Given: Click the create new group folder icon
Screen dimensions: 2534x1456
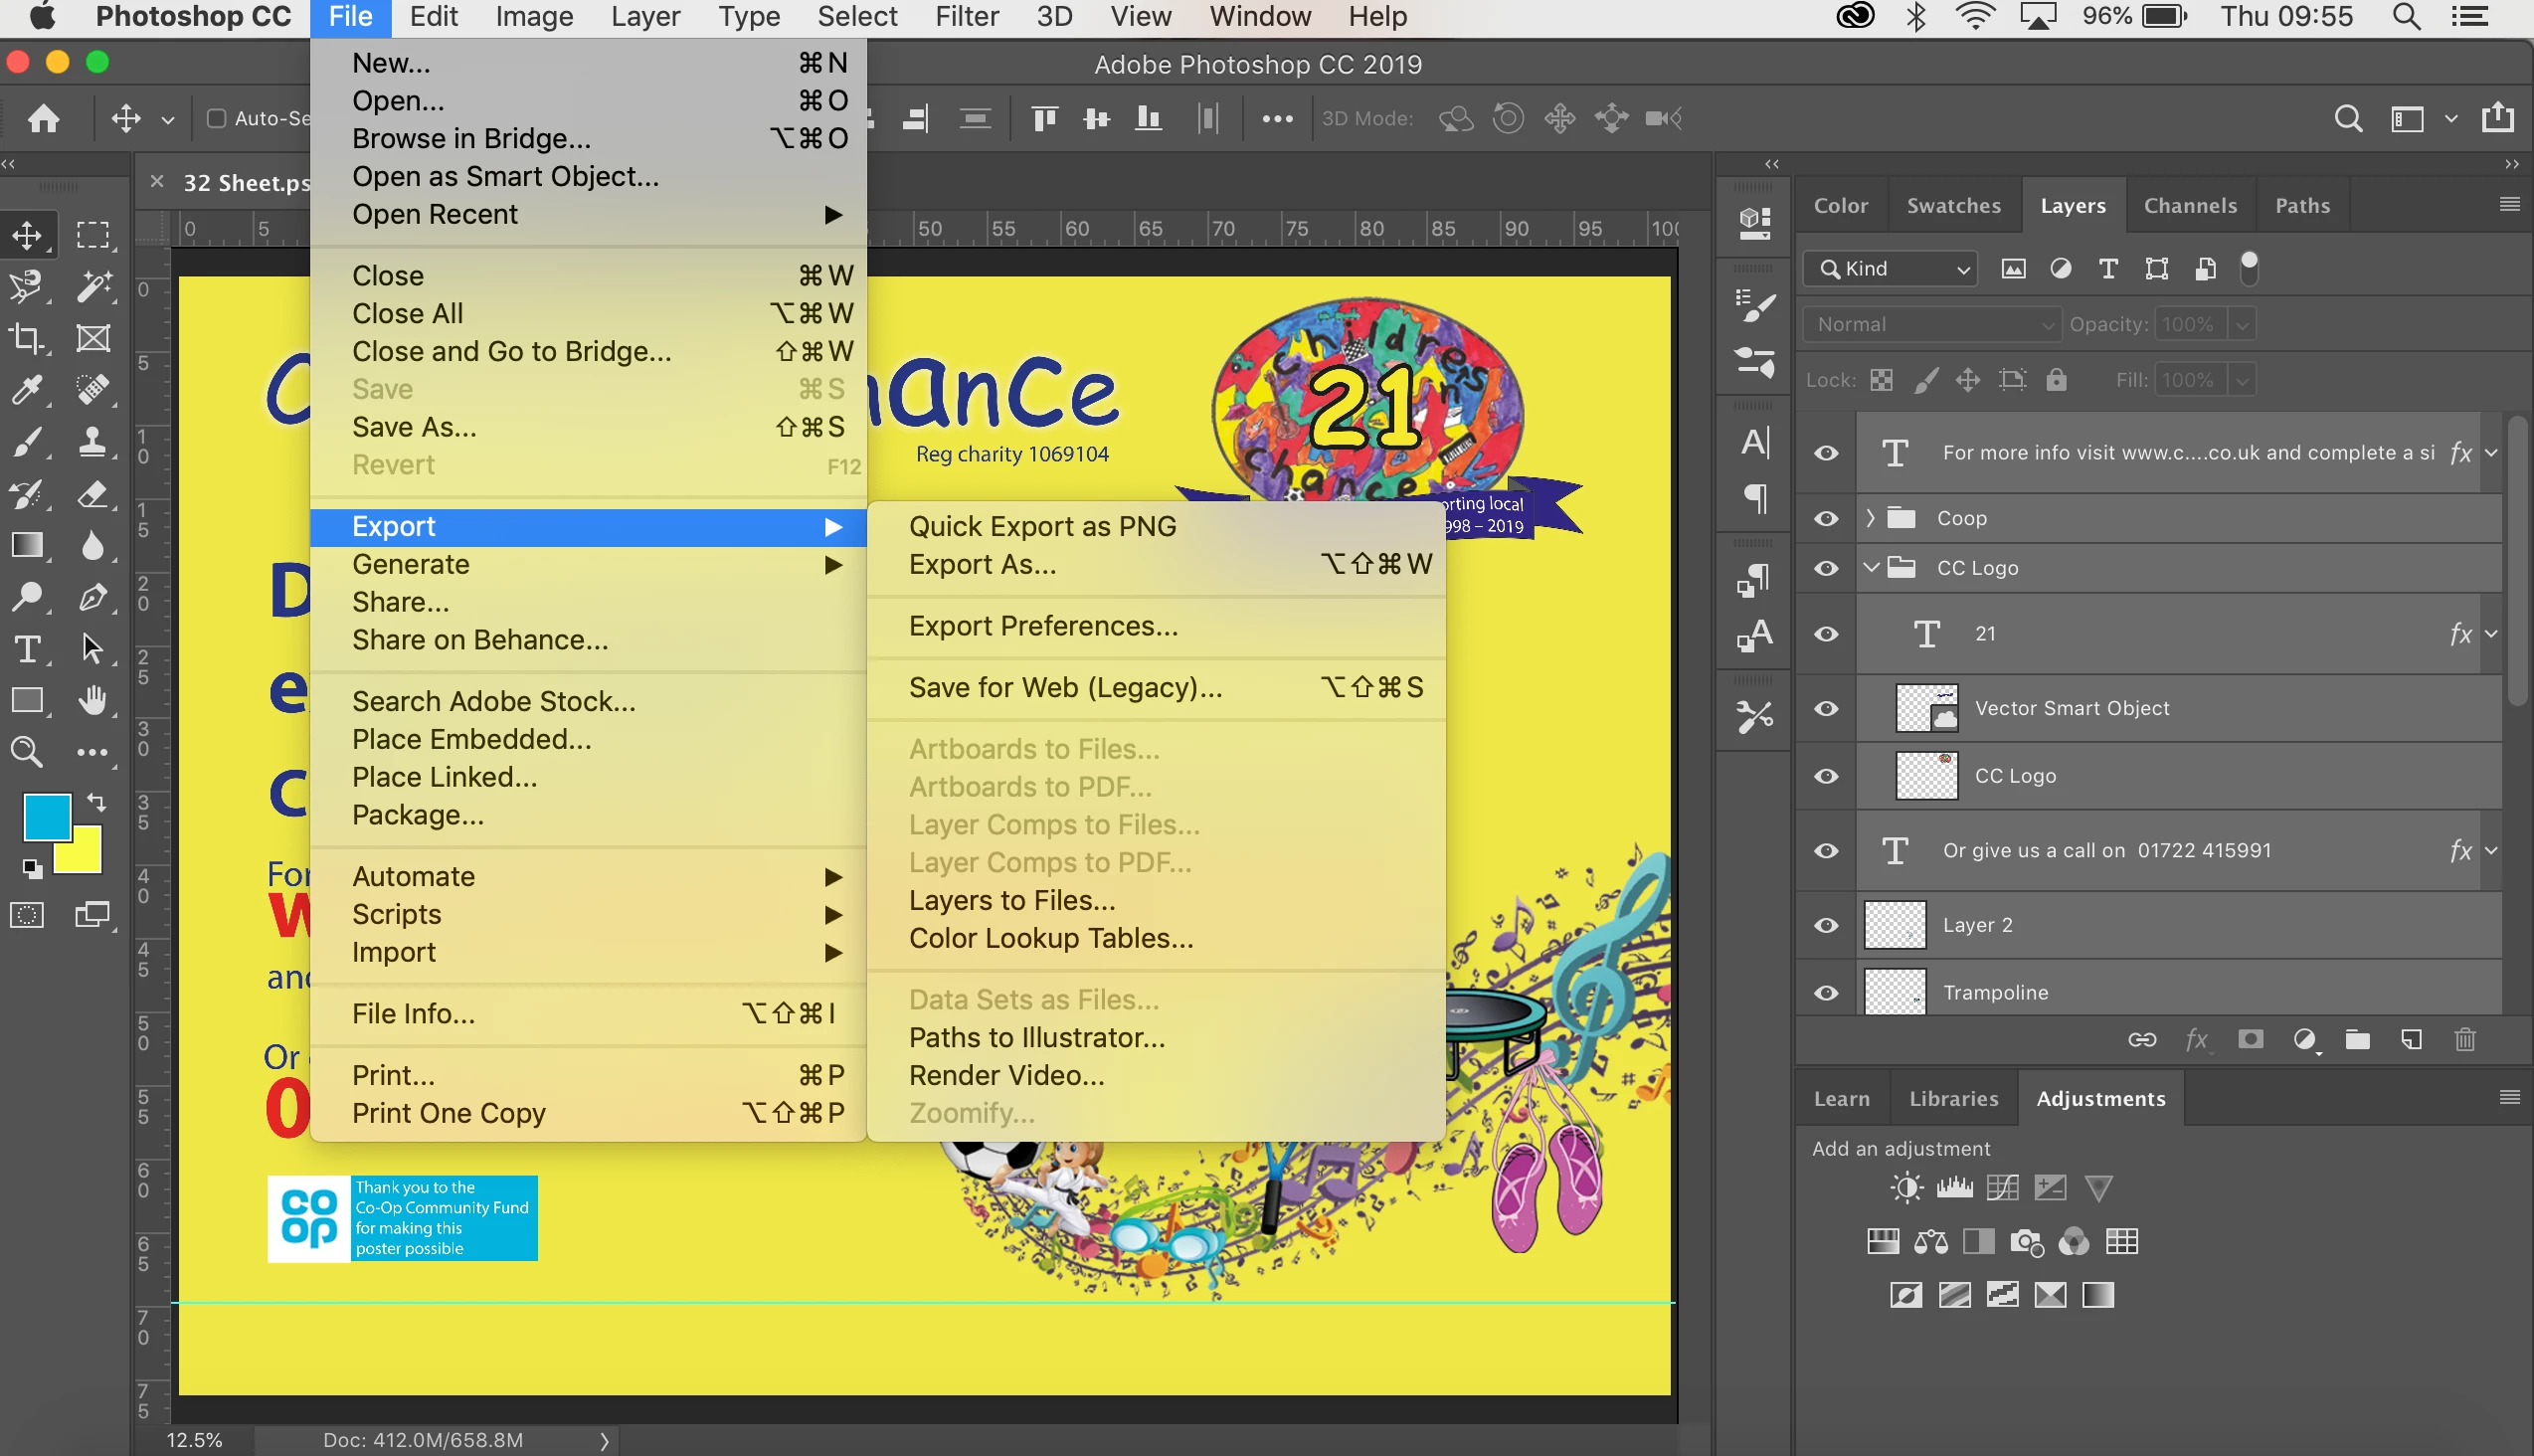Looking at the screenshot, I should pos(2358,1040).
